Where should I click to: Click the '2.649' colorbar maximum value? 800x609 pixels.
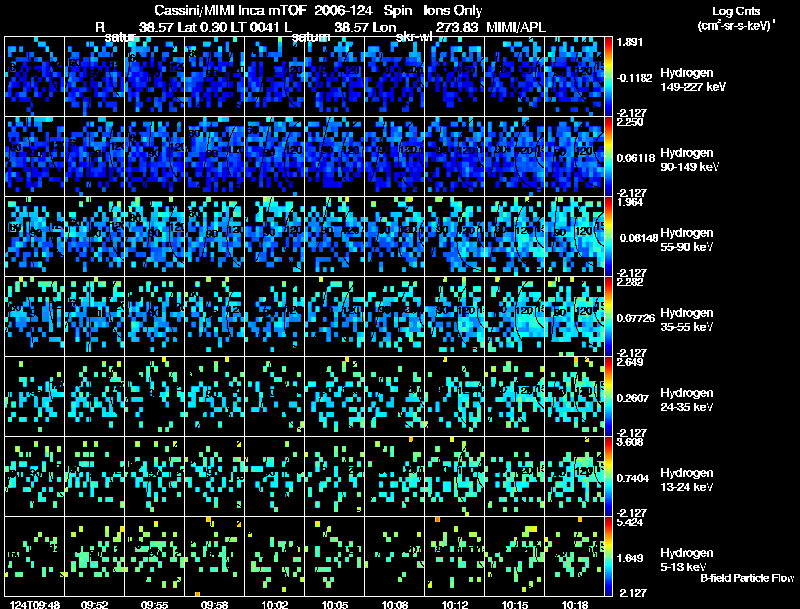coord(630,362)
